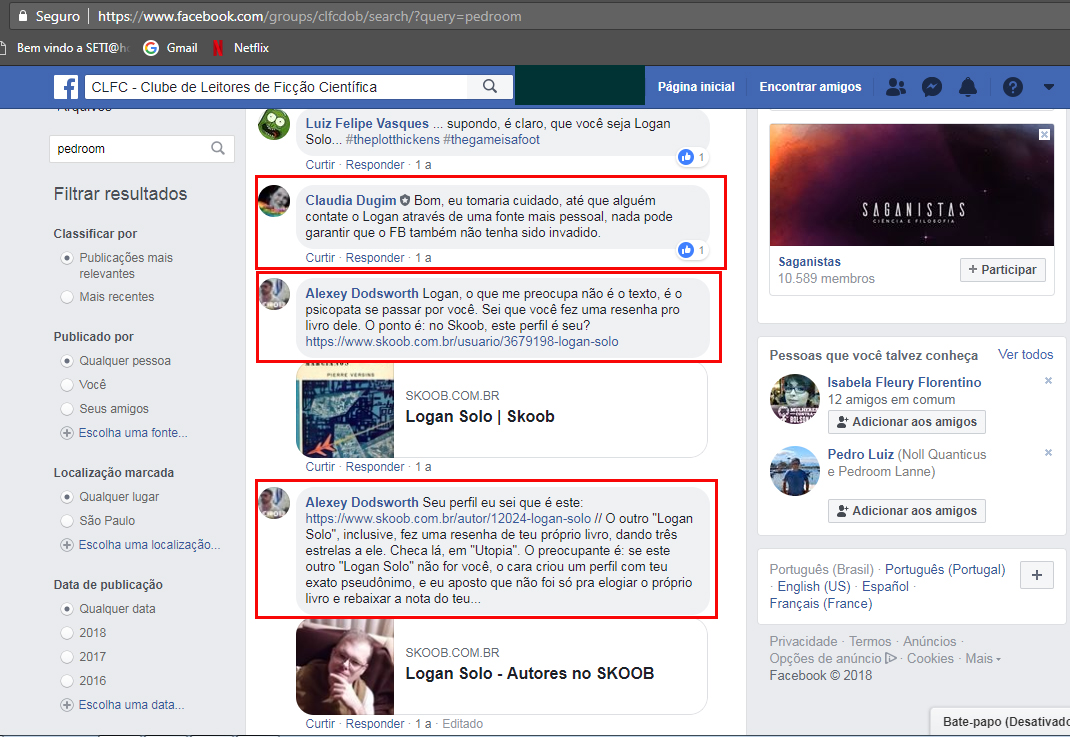Open the skoob.com.br/usuario/3679198-logan-solo link
1070x737 pixels.
click(x=462, y=341)
